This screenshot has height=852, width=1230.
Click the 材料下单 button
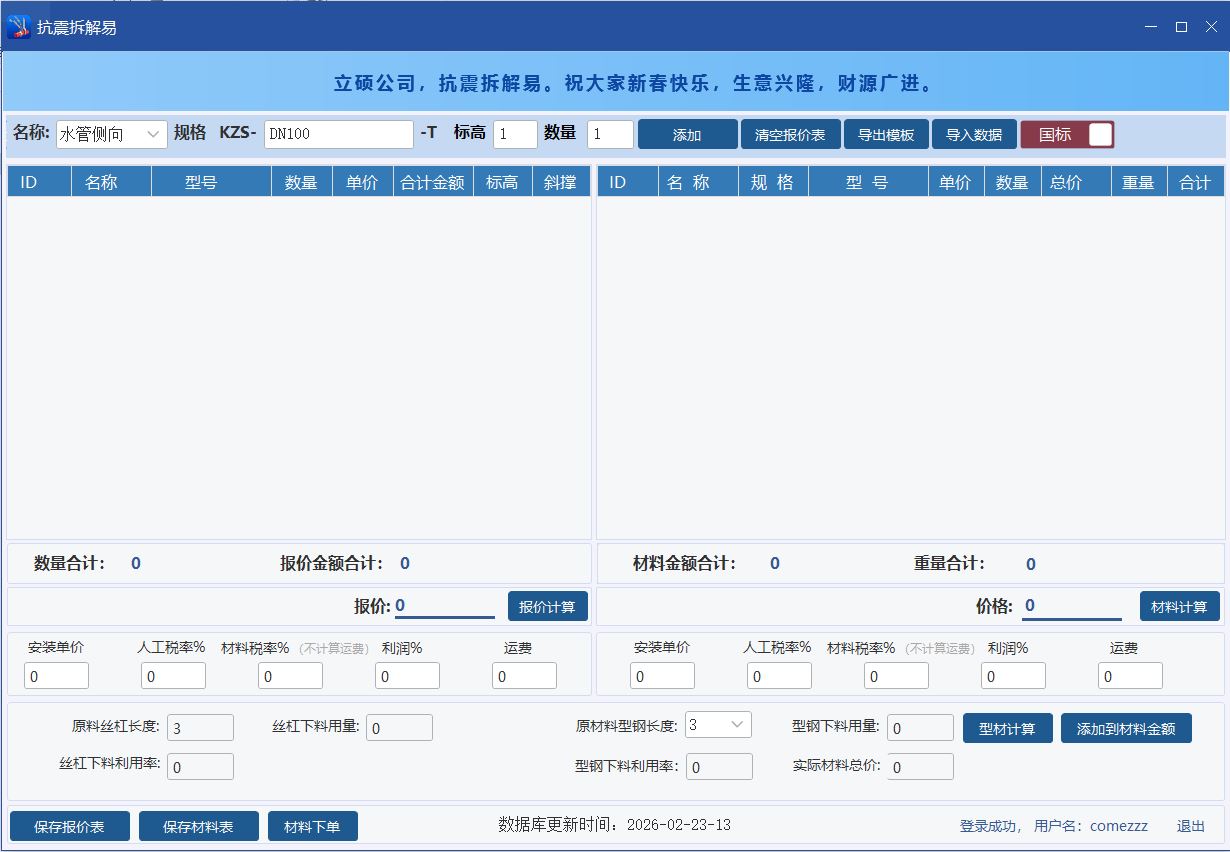pos(313,826)
